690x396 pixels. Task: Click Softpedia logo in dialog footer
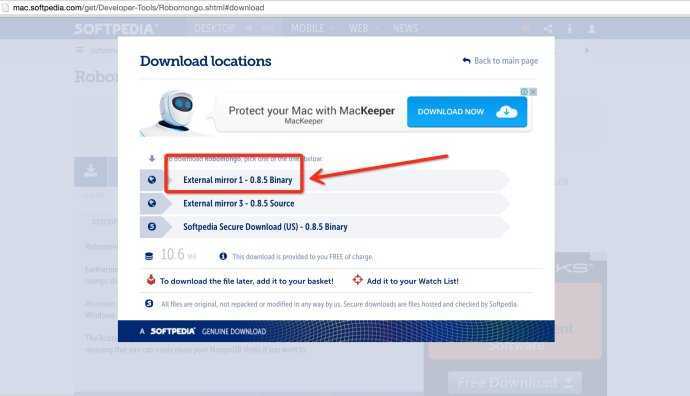coord(172,331)
